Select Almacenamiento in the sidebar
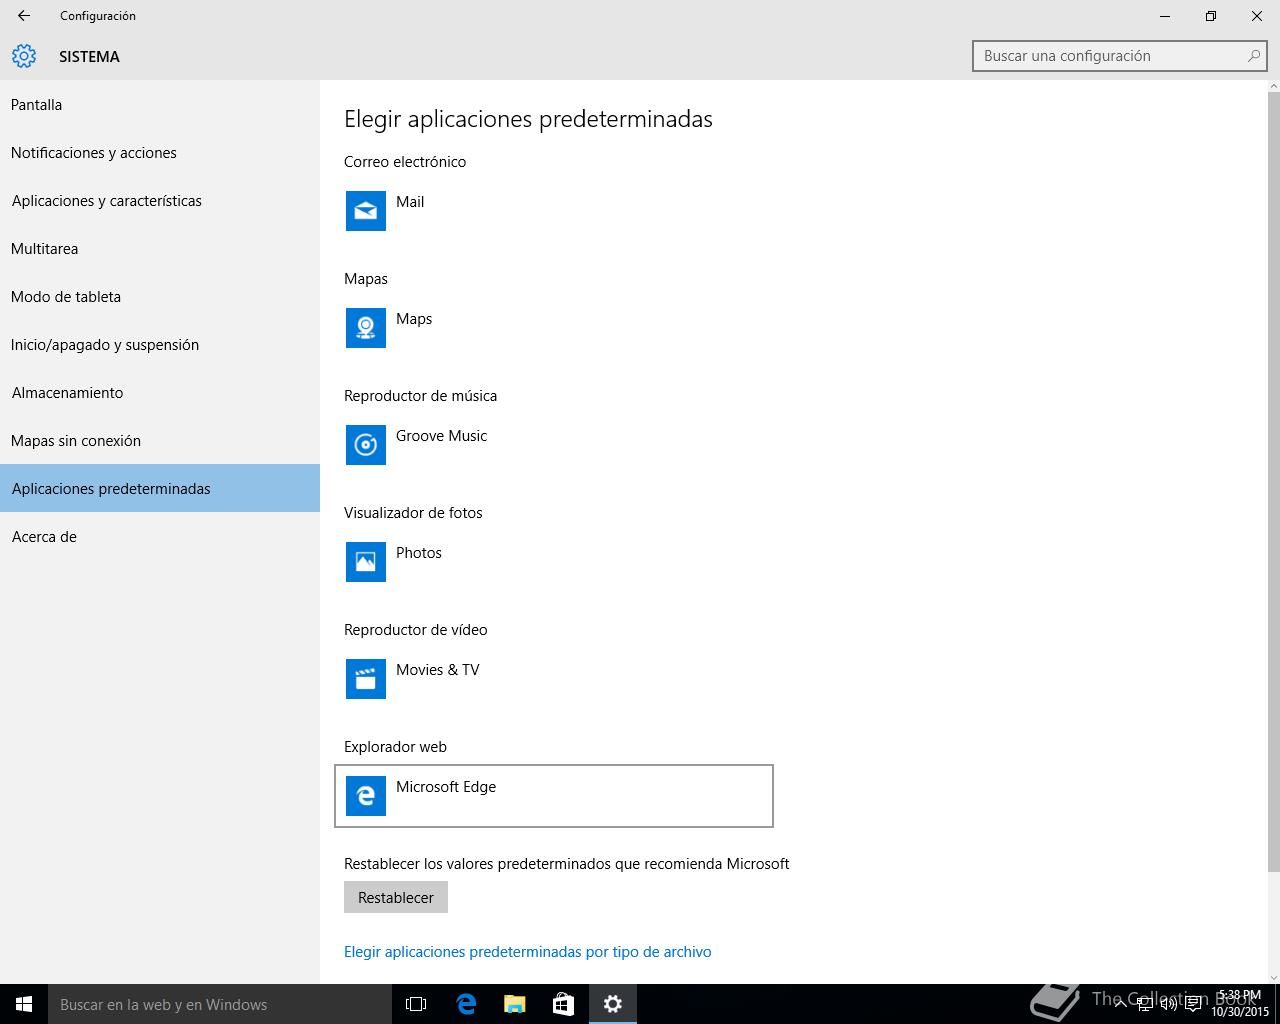This screenshot has width=1280, height=1024. (x=160, y=392)
